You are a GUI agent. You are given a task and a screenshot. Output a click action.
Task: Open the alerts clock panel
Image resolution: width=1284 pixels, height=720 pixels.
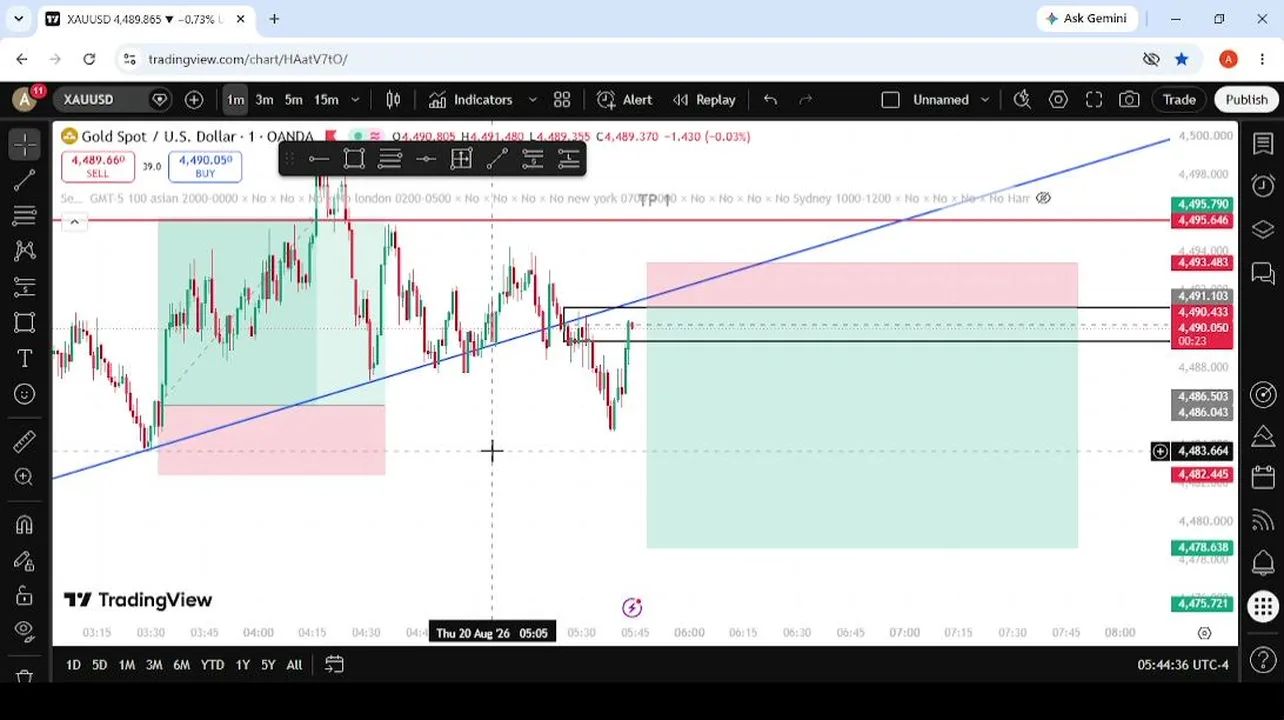(x=1263, y=186)
